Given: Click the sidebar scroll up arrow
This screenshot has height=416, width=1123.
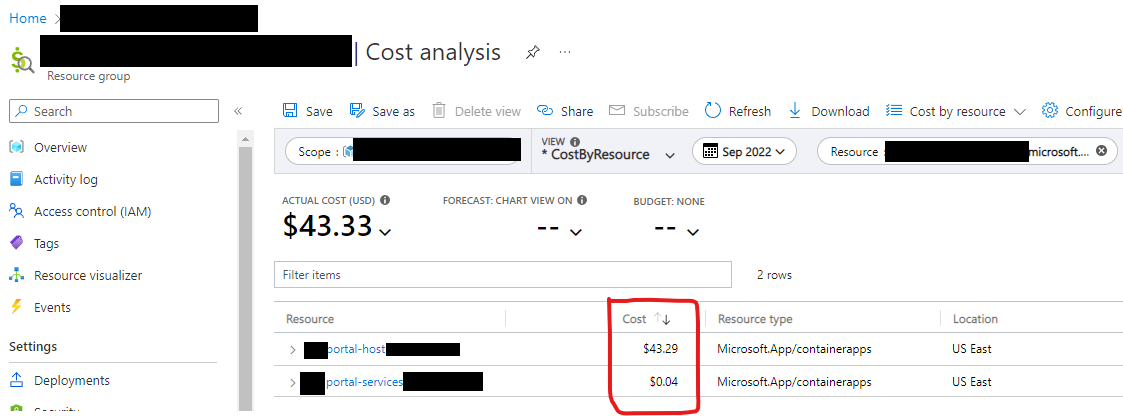Looking at the screenshot, I should coord(246,139).
